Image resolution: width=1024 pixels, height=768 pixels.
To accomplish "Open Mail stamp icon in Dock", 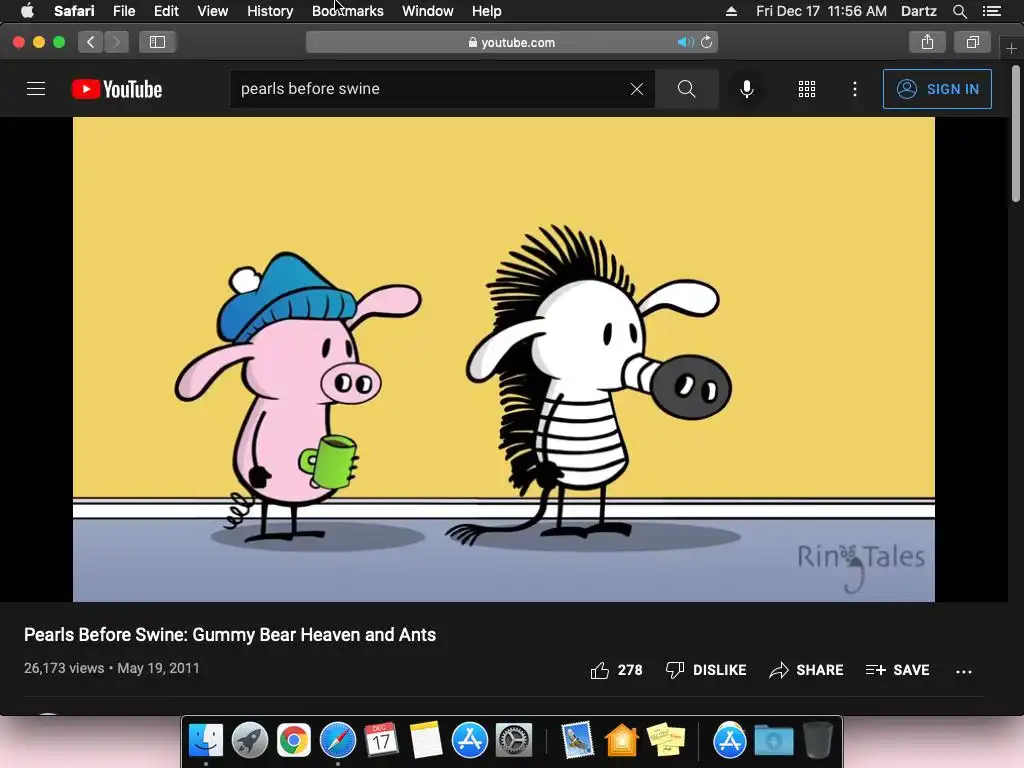I will point(577,741).
